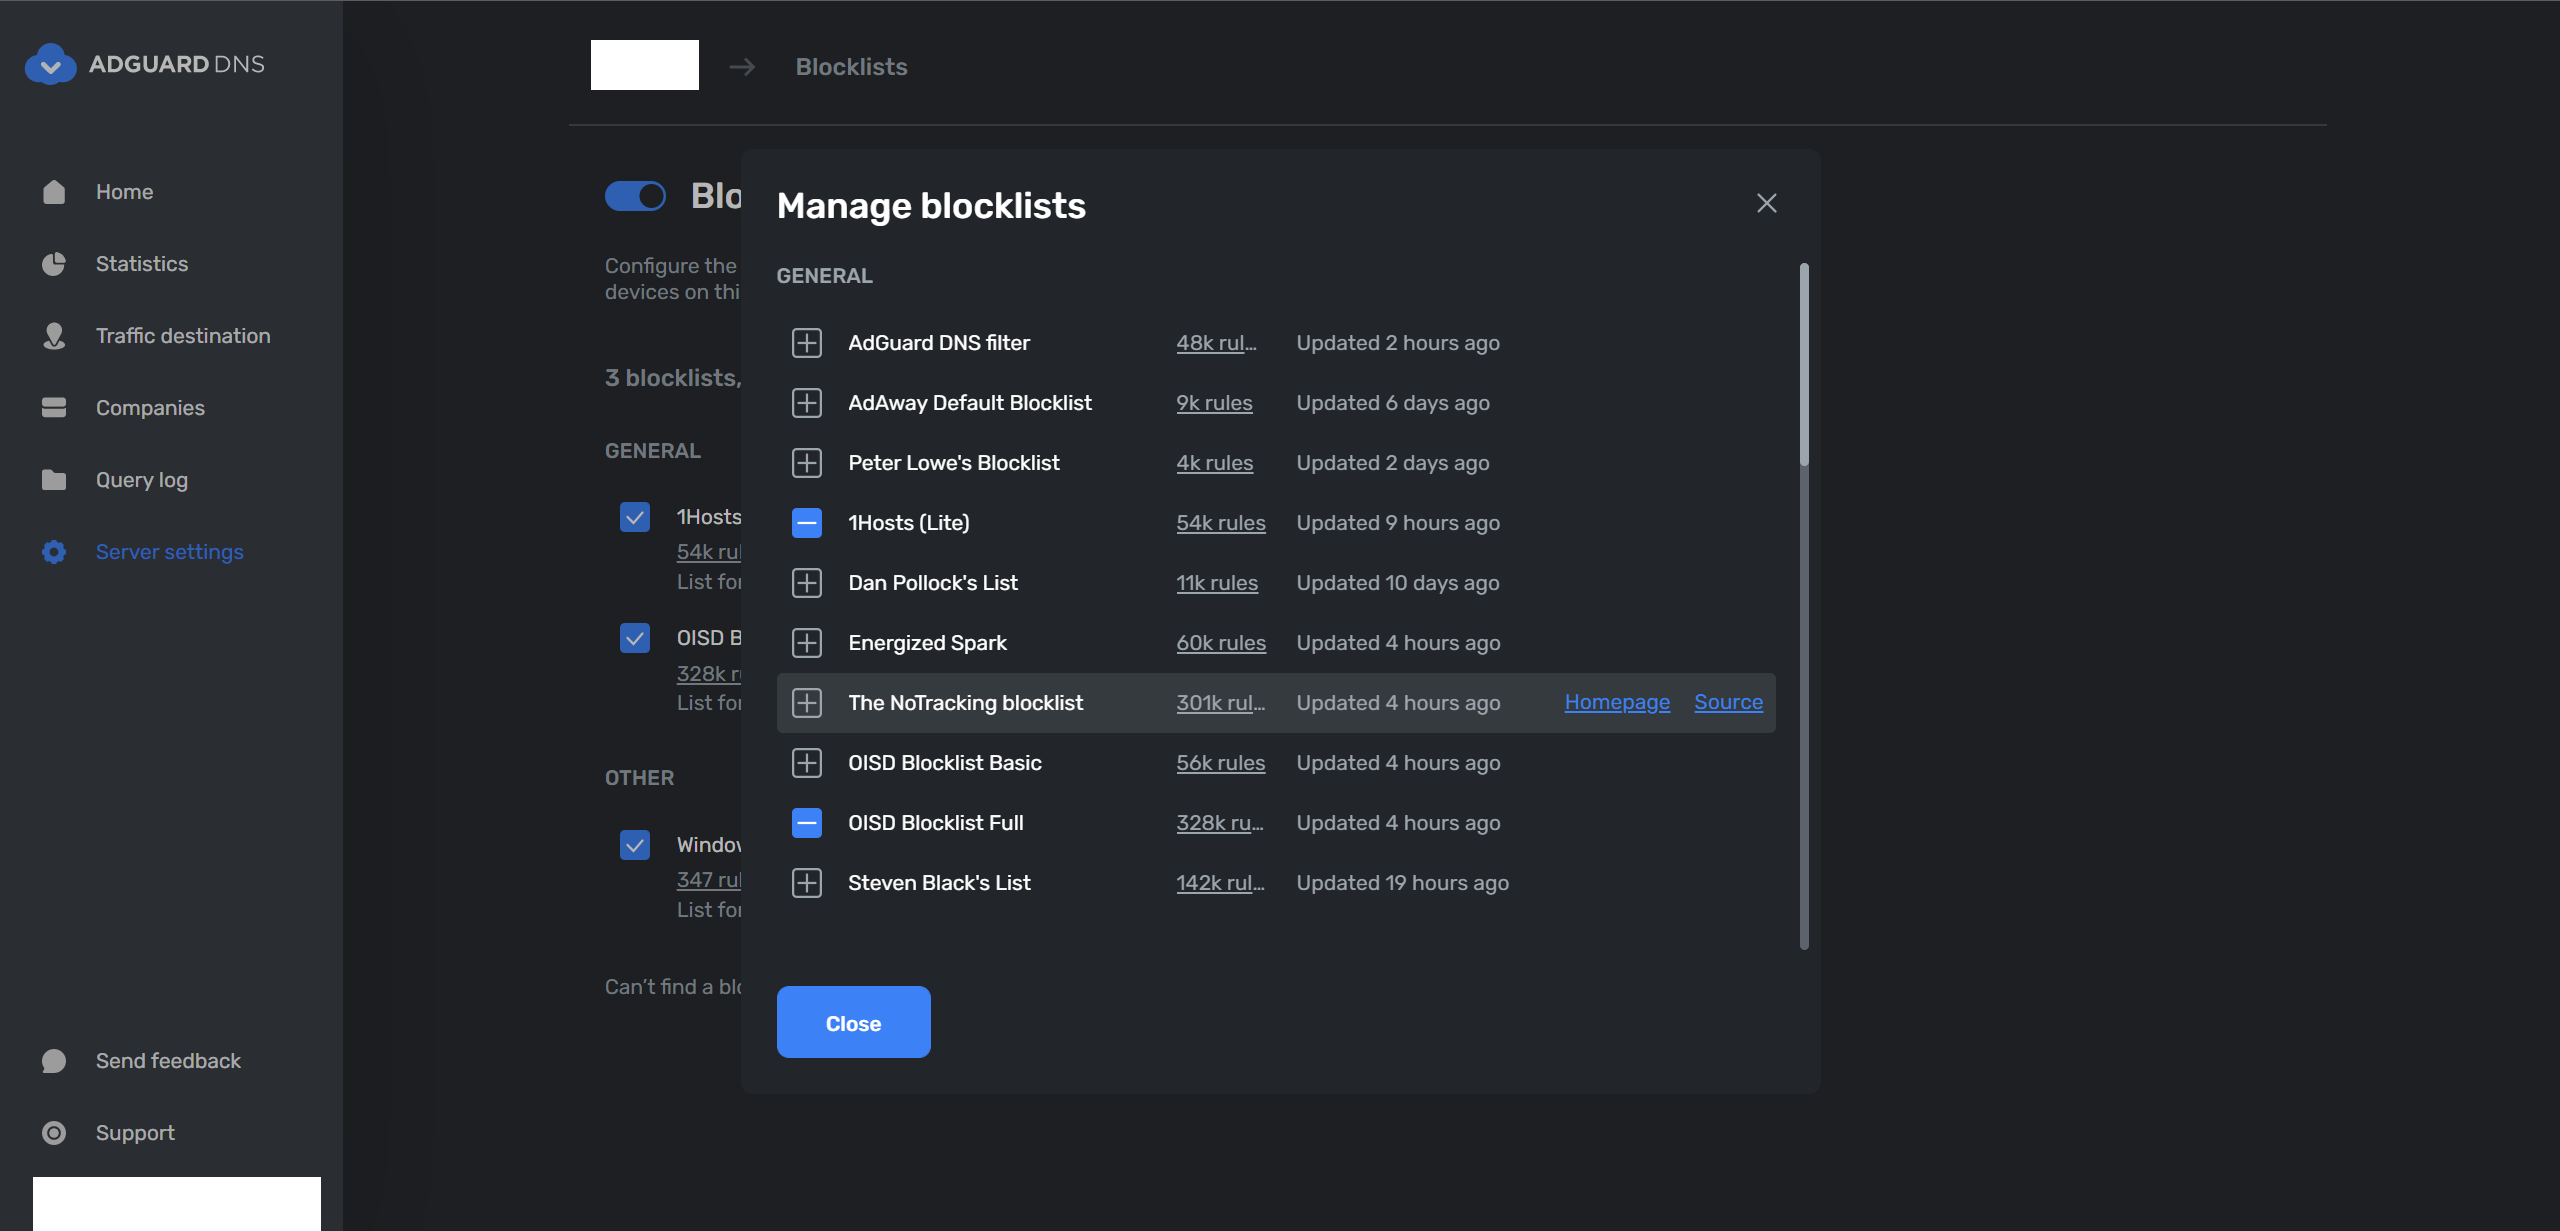Viewport: 2560px width, 1231px height.
Task: Click the Close button in the dialog
Action: click(x=853, y=1021)
